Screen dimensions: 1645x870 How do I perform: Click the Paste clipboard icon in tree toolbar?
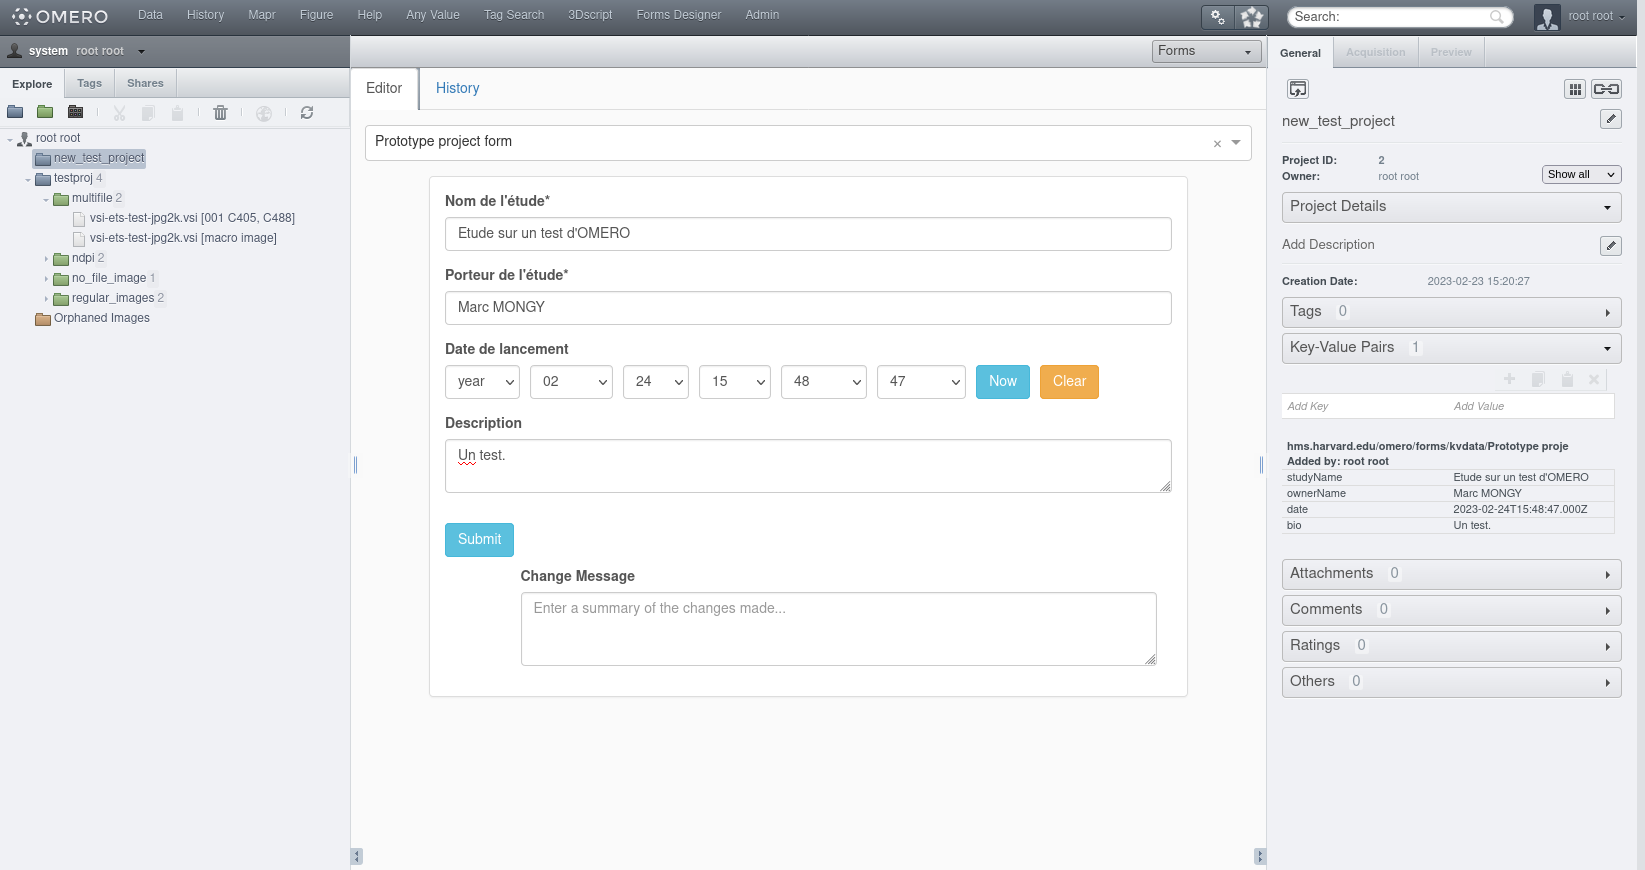click(177, 113)
